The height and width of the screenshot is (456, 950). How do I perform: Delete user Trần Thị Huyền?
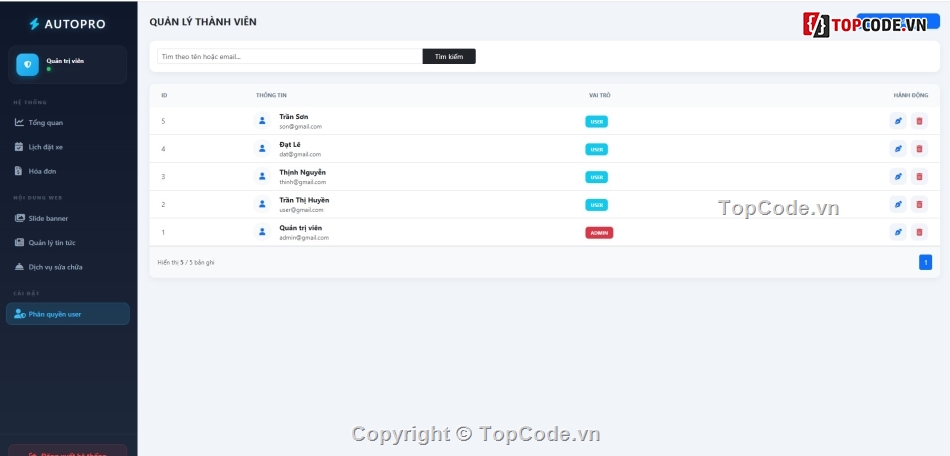tap(919, 205)
